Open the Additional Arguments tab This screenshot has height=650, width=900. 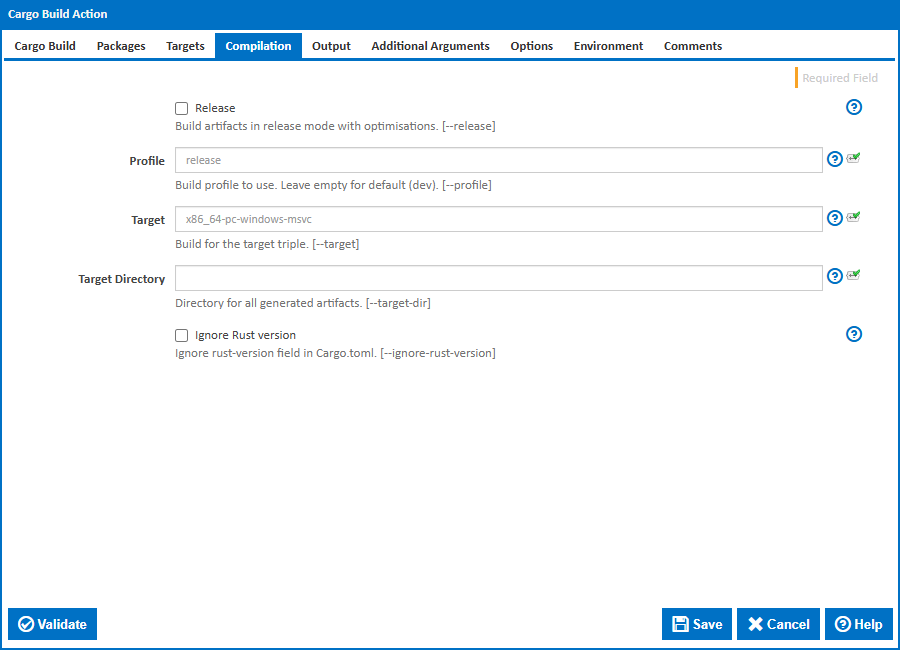coord(430,46)
